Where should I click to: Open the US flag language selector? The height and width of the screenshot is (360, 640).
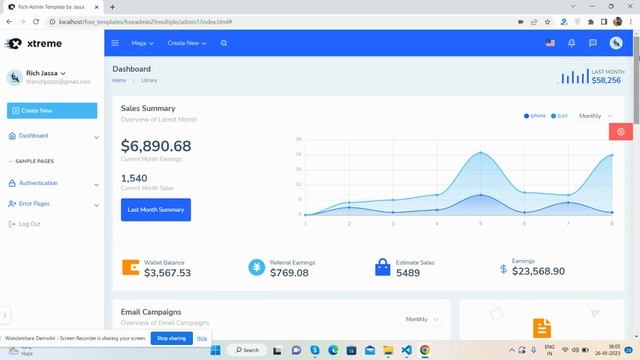click(x=550, y=43)
